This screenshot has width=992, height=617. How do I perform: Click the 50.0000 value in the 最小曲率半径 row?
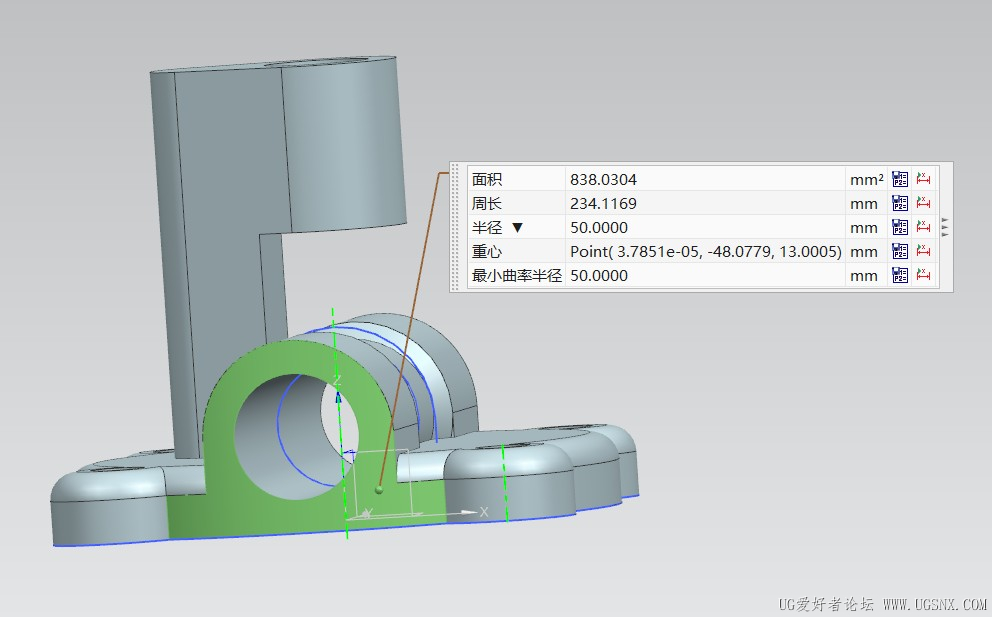point(598,276)
